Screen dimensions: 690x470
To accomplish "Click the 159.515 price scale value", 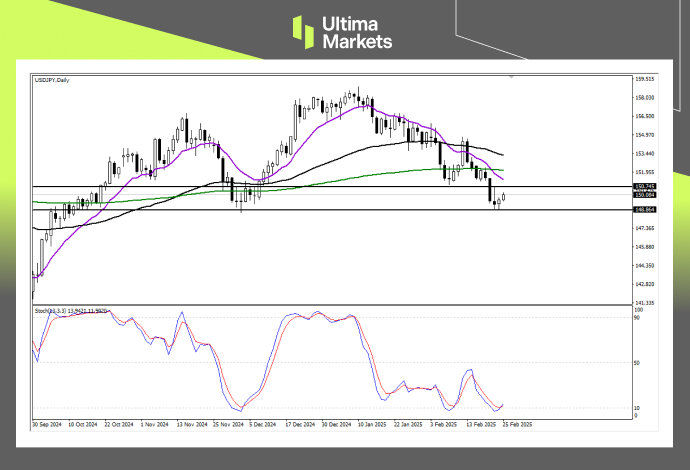I will tap(643, 79).
